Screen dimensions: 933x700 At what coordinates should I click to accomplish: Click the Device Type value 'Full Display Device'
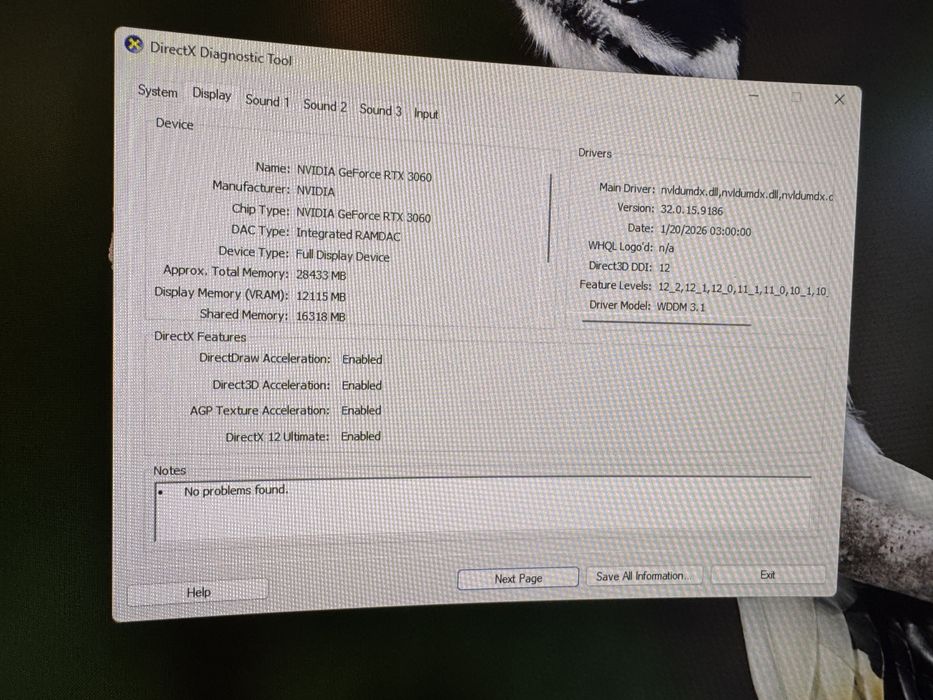pos(343,255)
